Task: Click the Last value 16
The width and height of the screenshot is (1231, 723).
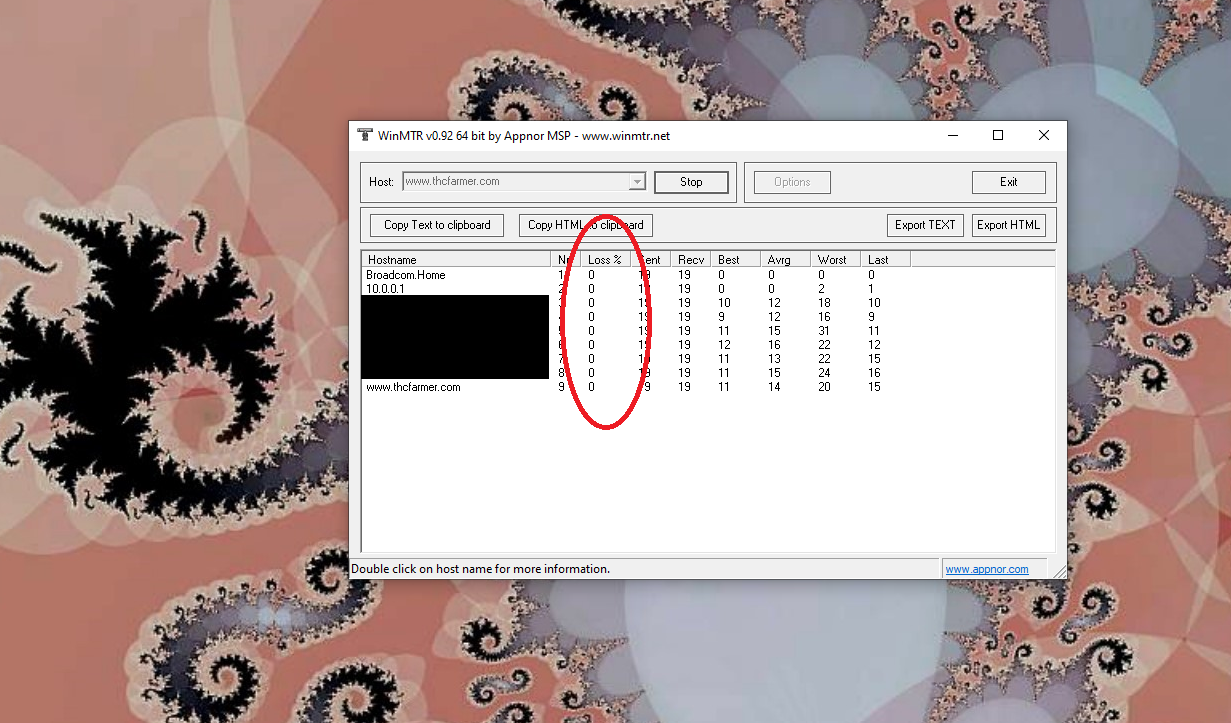Action: [874, 373]
